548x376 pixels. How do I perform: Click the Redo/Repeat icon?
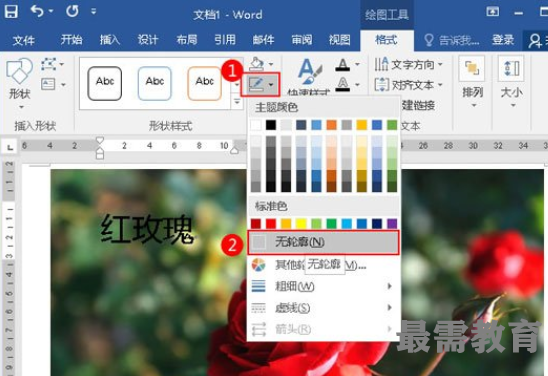pyautogui.click(x=72, y=12)
